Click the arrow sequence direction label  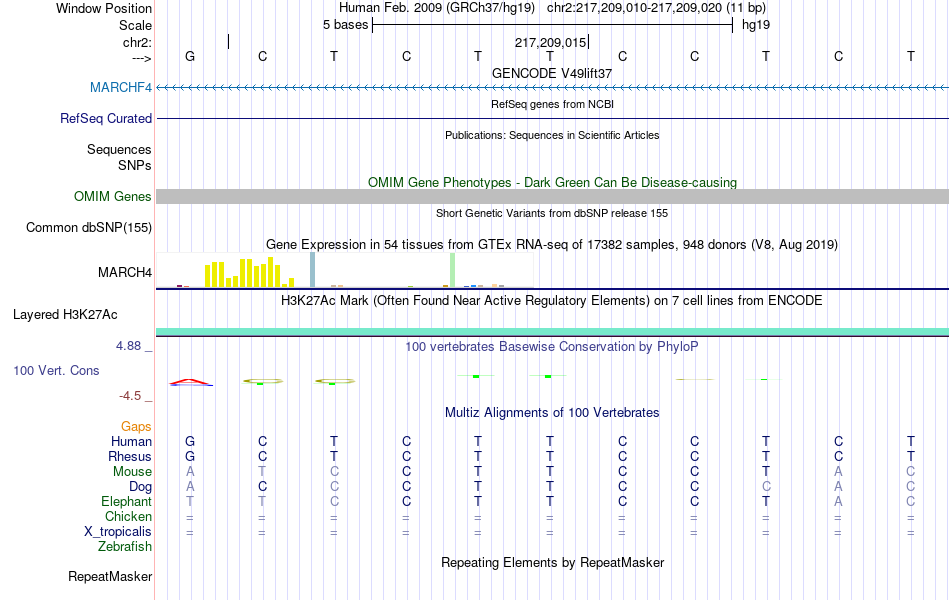pos(141,58)
